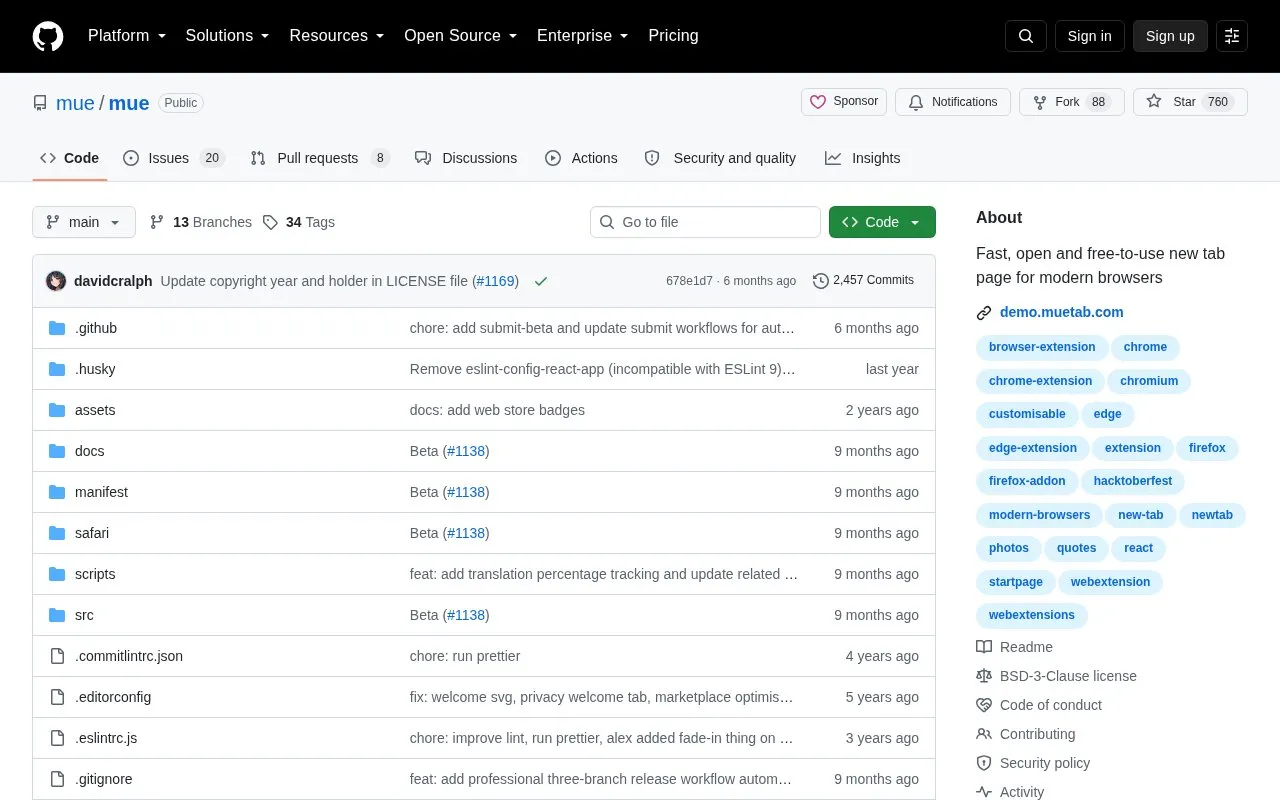This screenshot has width=1280, height=800.
Task: Open the demo.muetab.com website link
Action: [x=1062, y=312]
